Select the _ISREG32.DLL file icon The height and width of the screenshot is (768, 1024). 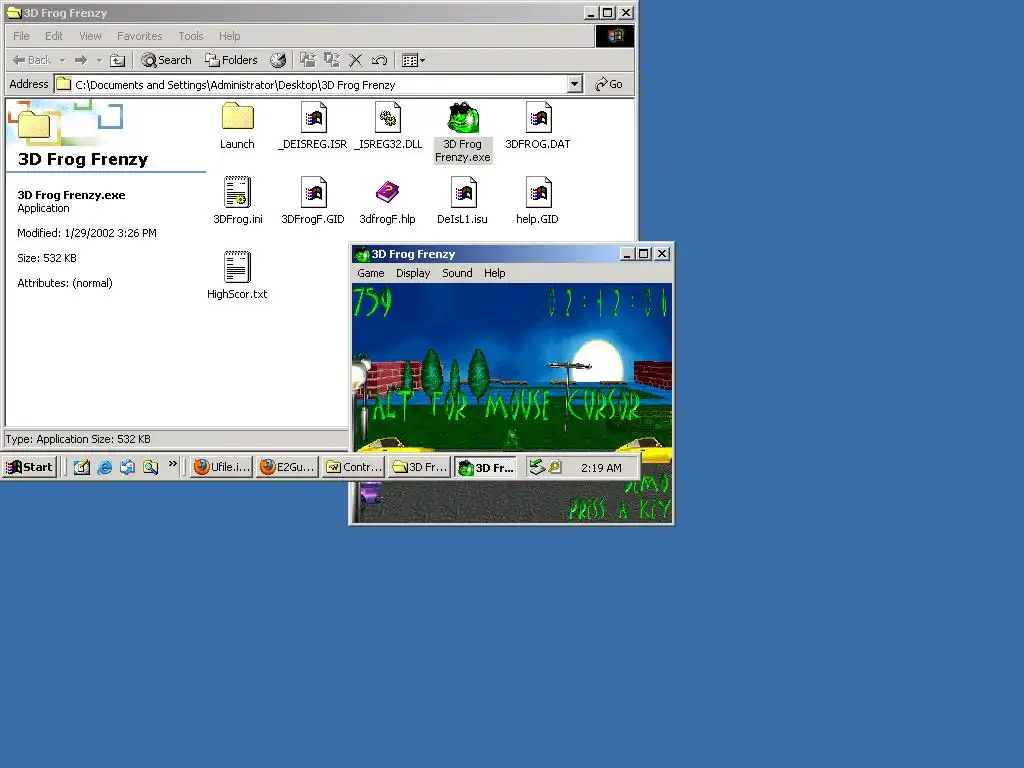(x=388, y=118)
